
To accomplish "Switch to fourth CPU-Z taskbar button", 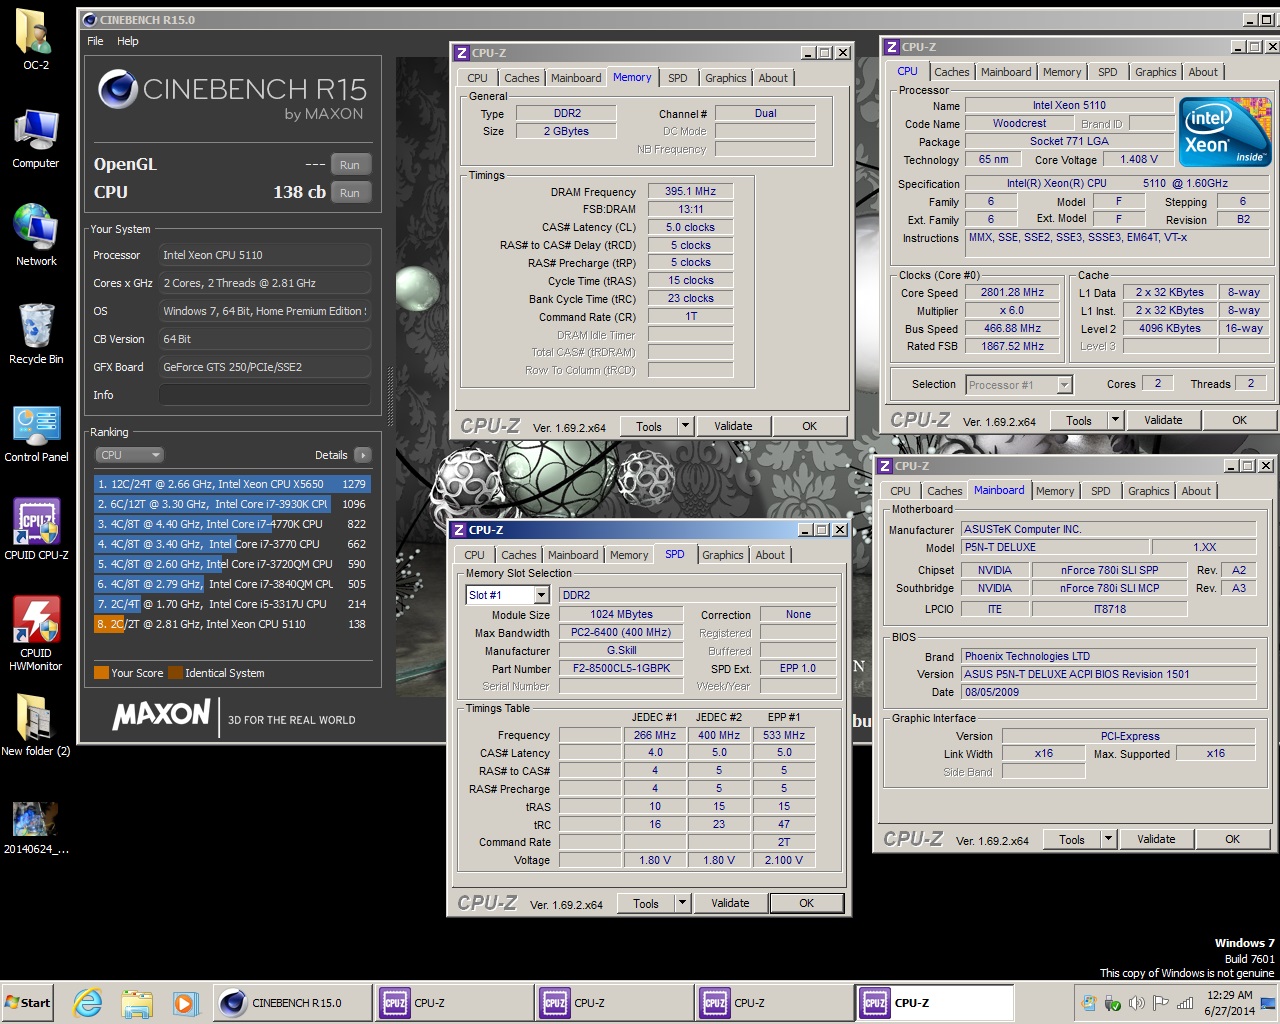I will [934, 1003].
